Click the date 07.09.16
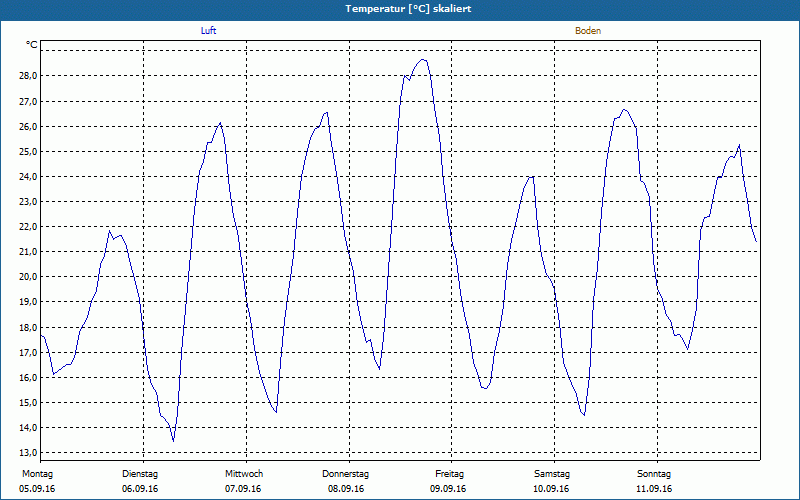 tap(243, 489)
